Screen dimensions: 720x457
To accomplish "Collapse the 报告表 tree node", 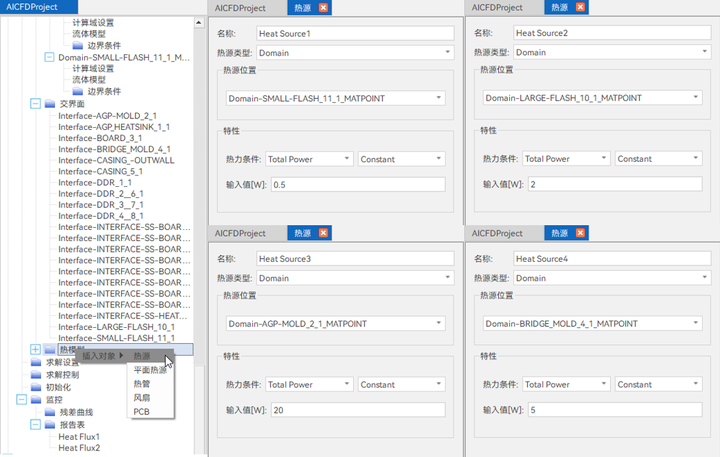I will click(x=35, y=424).
